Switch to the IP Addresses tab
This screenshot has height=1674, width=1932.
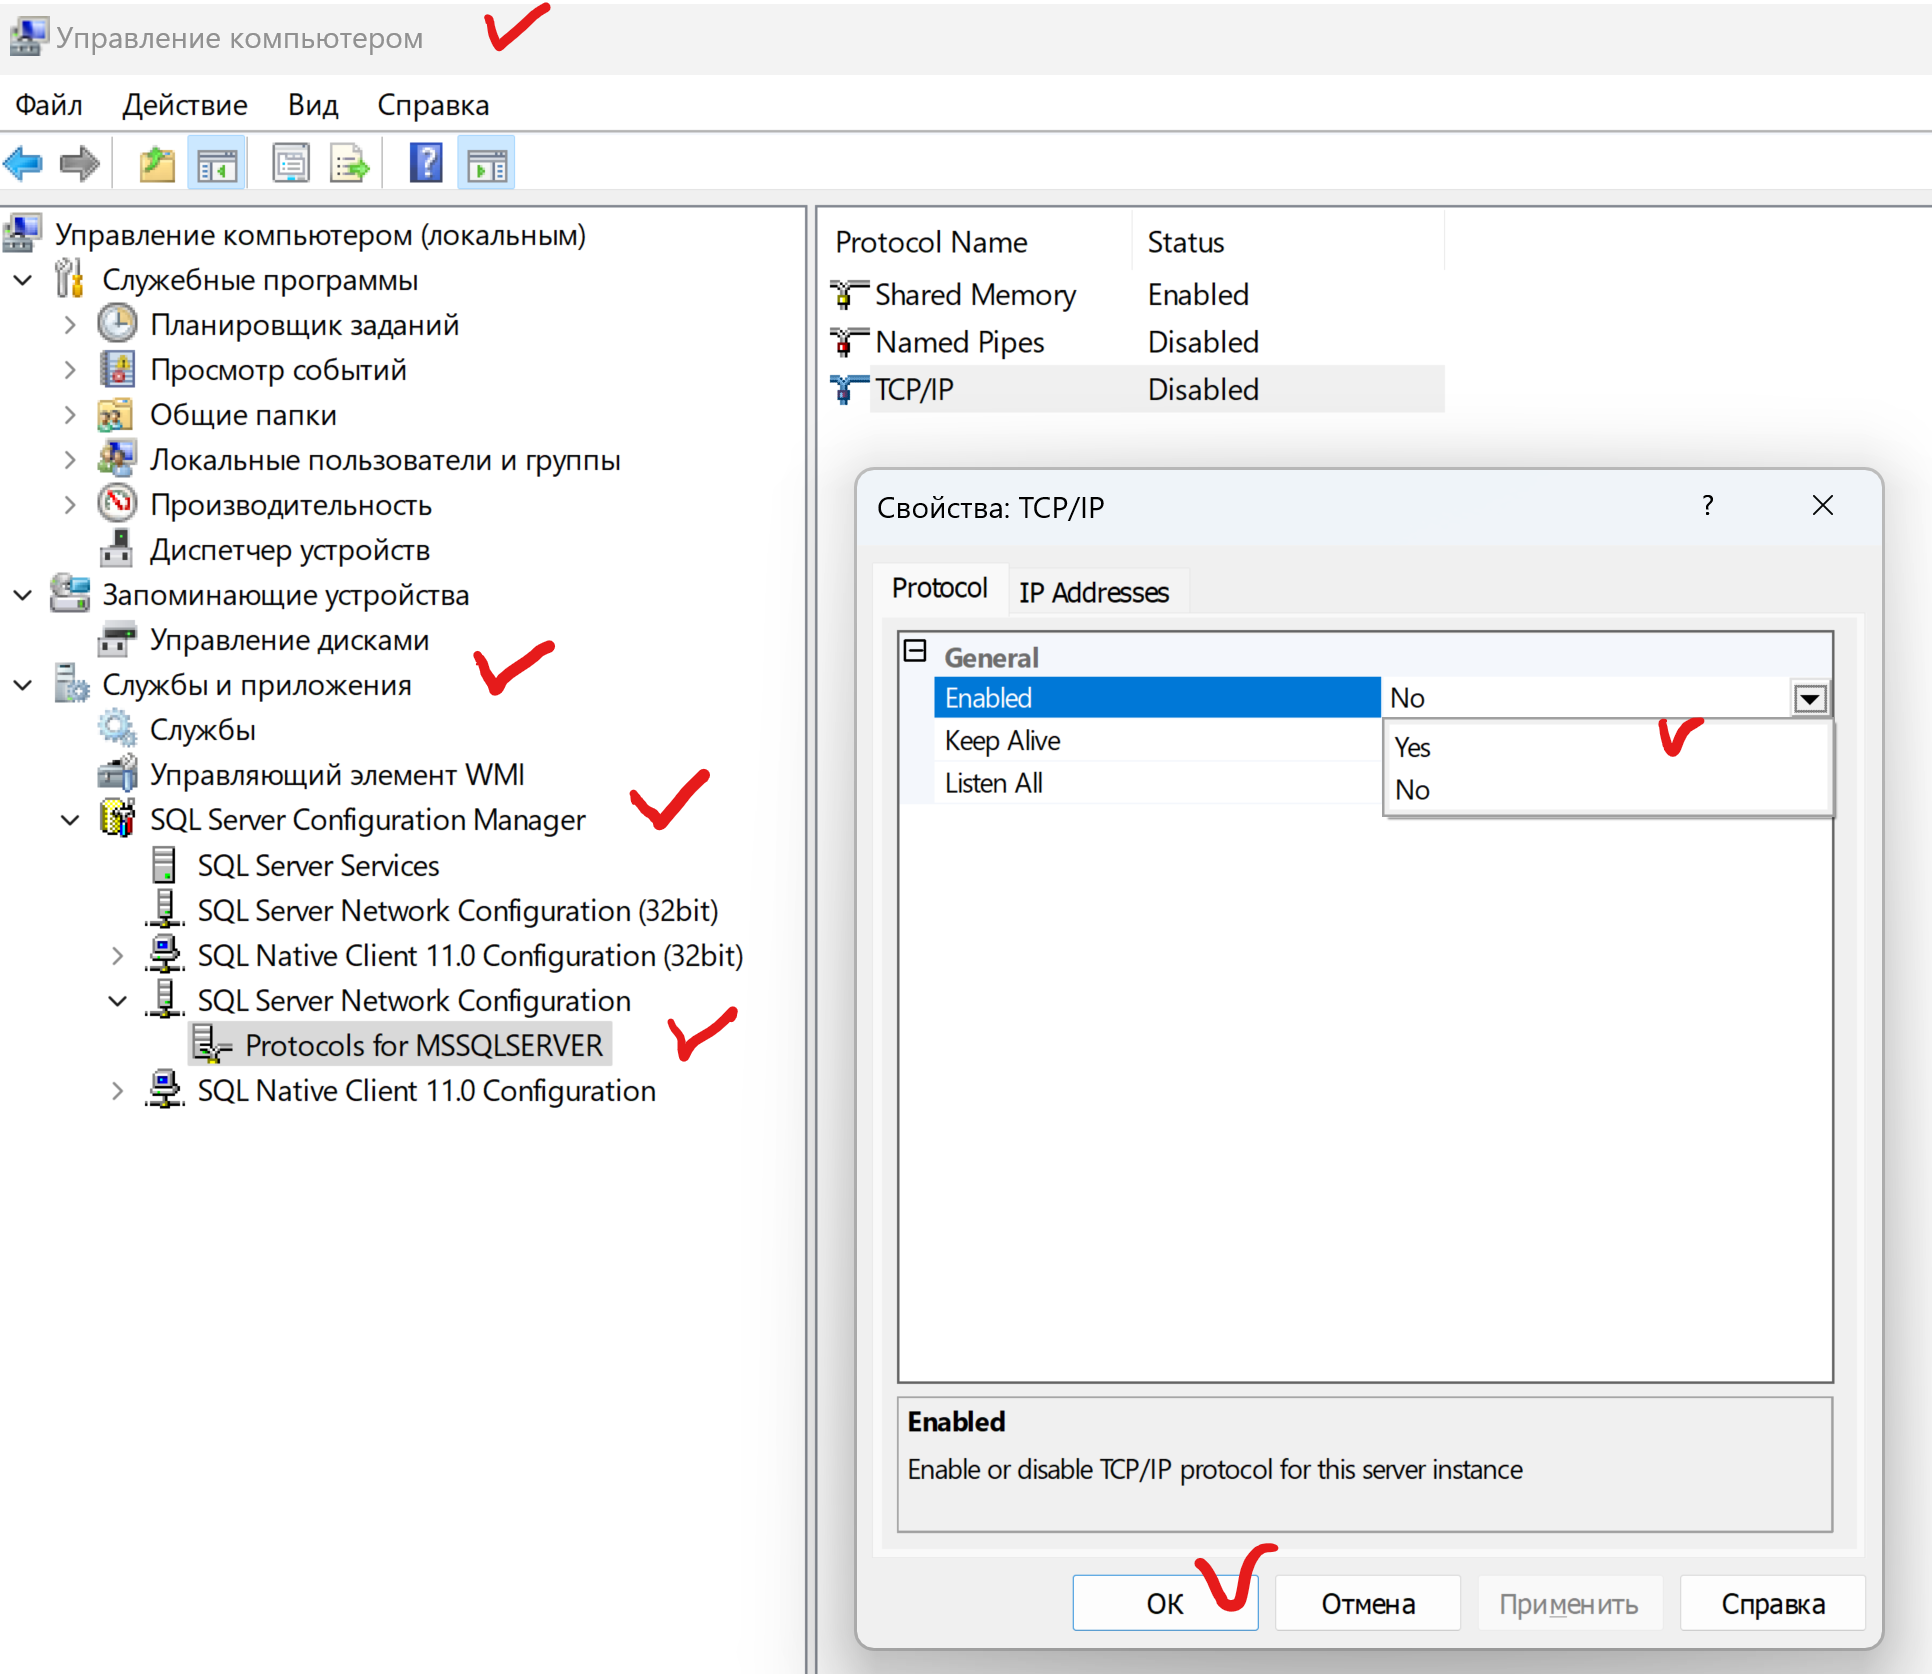tap(1094, 592)
